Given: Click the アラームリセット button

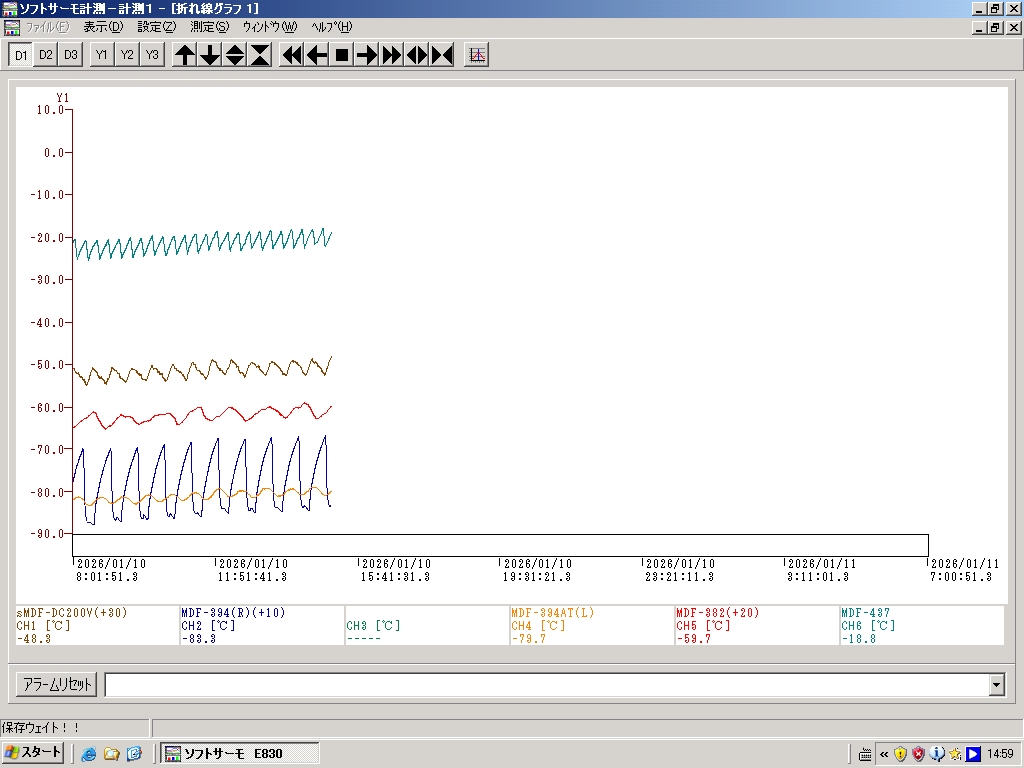Looking at the screenshot, I should [57, 685].
